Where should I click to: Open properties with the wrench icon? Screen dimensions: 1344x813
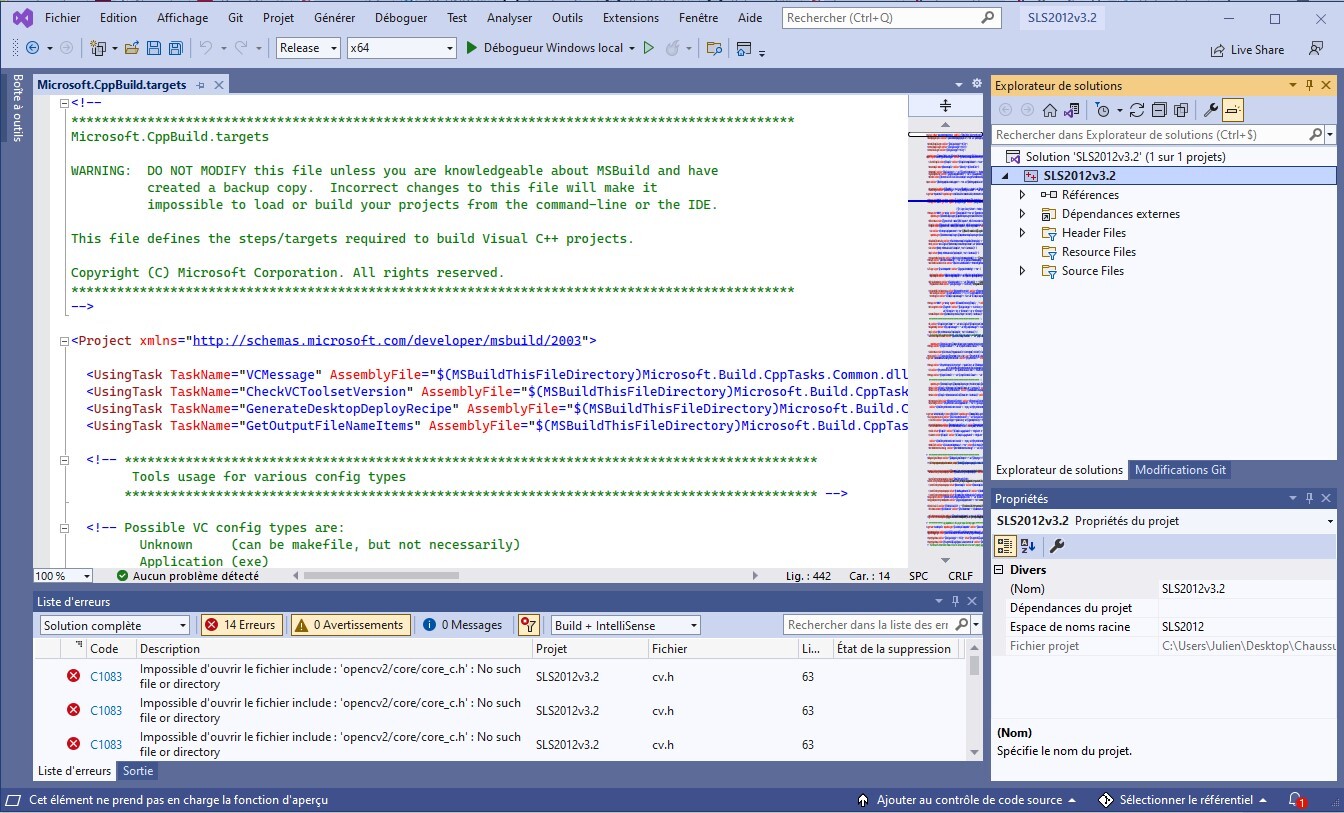[1209, 110]
